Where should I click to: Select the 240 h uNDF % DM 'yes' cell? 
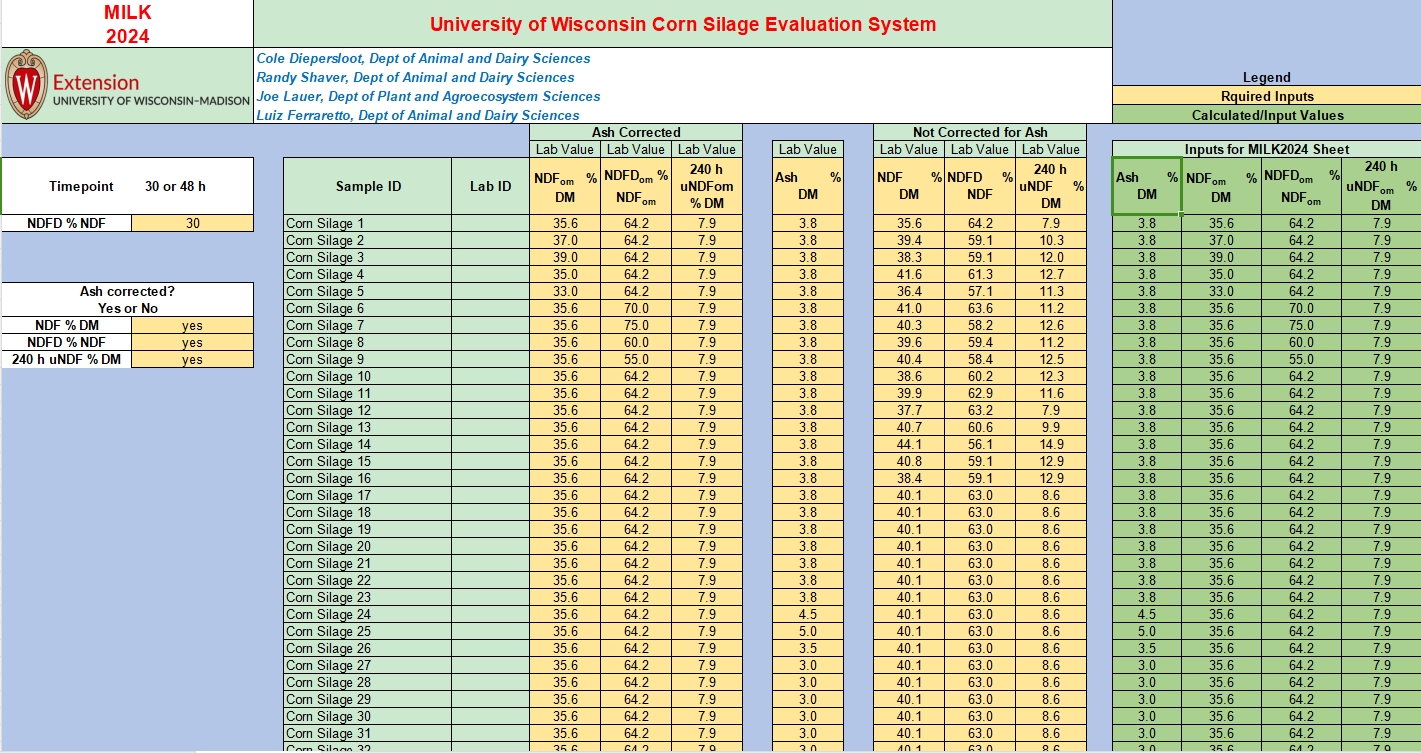[x=192, y=359]
